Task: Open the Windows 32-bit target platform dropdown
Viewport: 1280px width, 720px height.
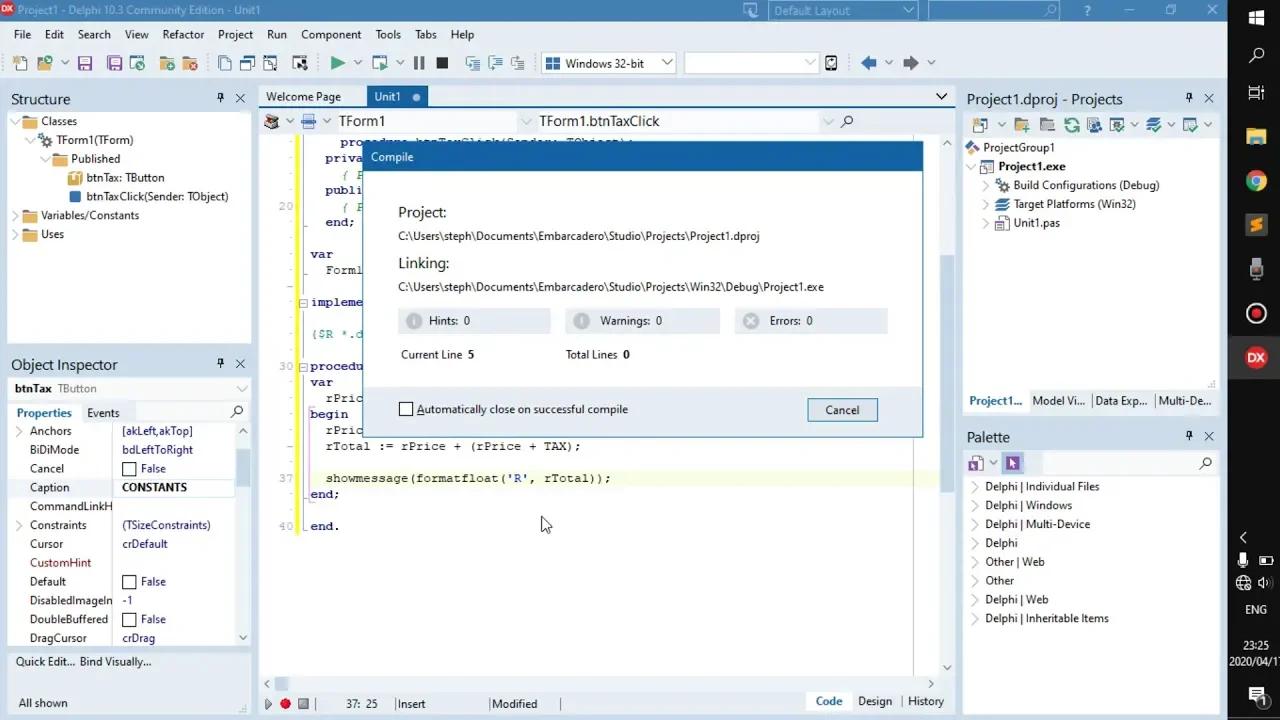Action: pyautogui.click(x=666, y=62)
